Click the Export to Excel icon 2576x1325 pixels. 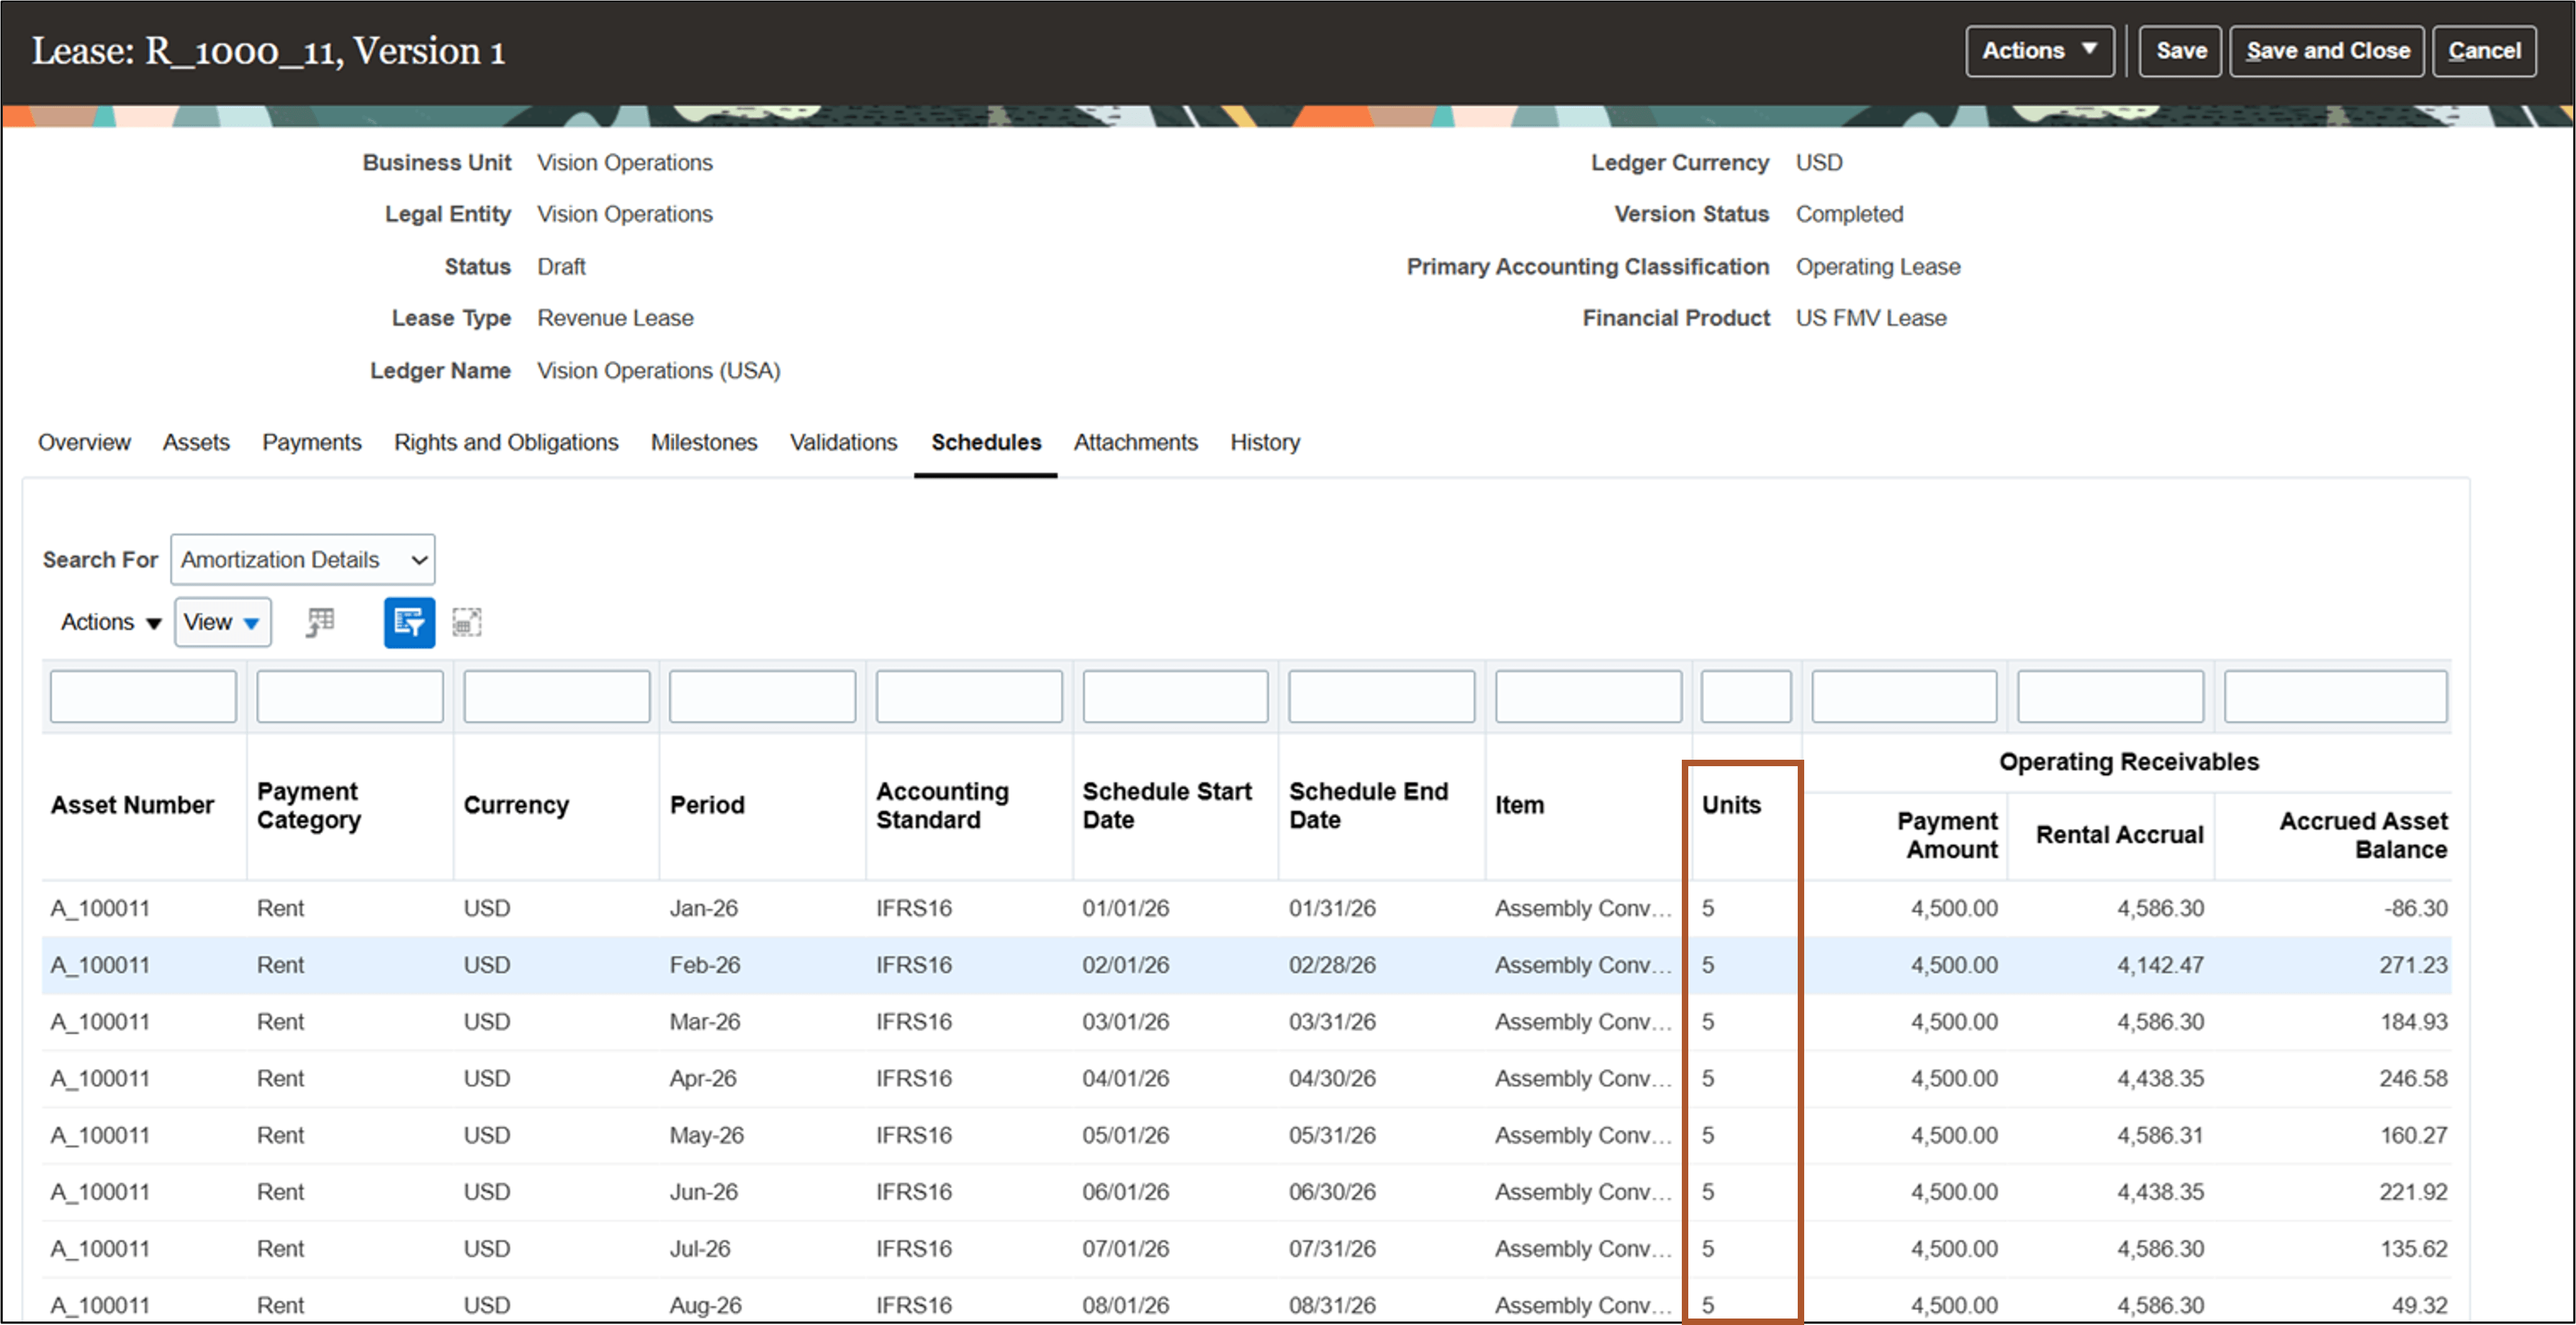(x=320, y=622)
